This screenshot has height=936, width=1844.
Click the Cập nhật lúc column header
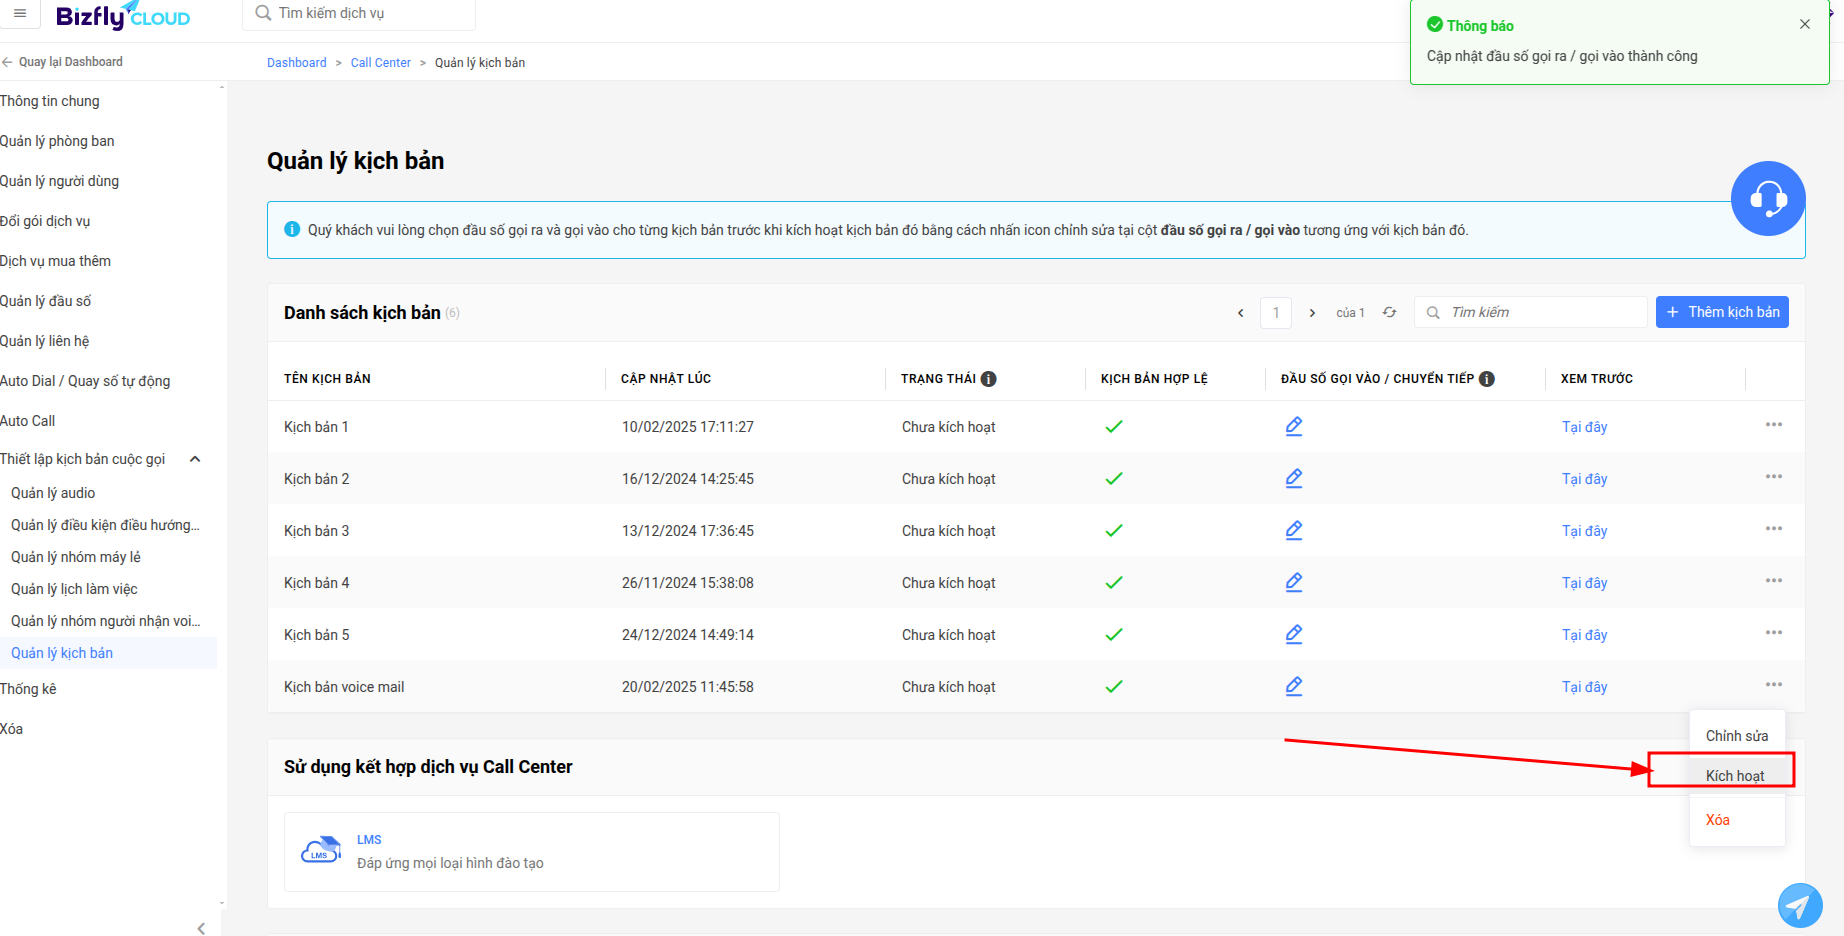(666, 379)
